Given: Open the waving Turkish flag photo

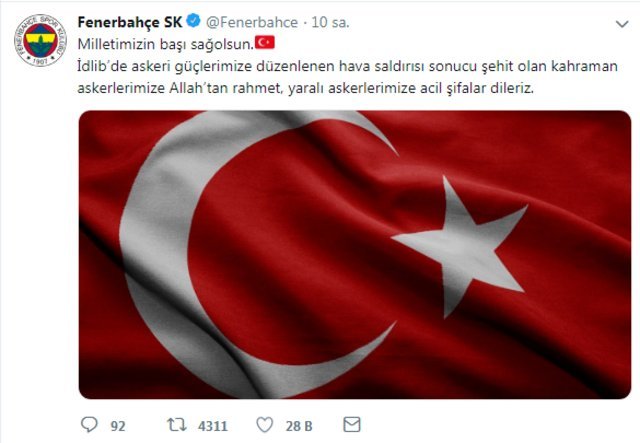Looking at the screenshot, I should [x=355, y=254].
